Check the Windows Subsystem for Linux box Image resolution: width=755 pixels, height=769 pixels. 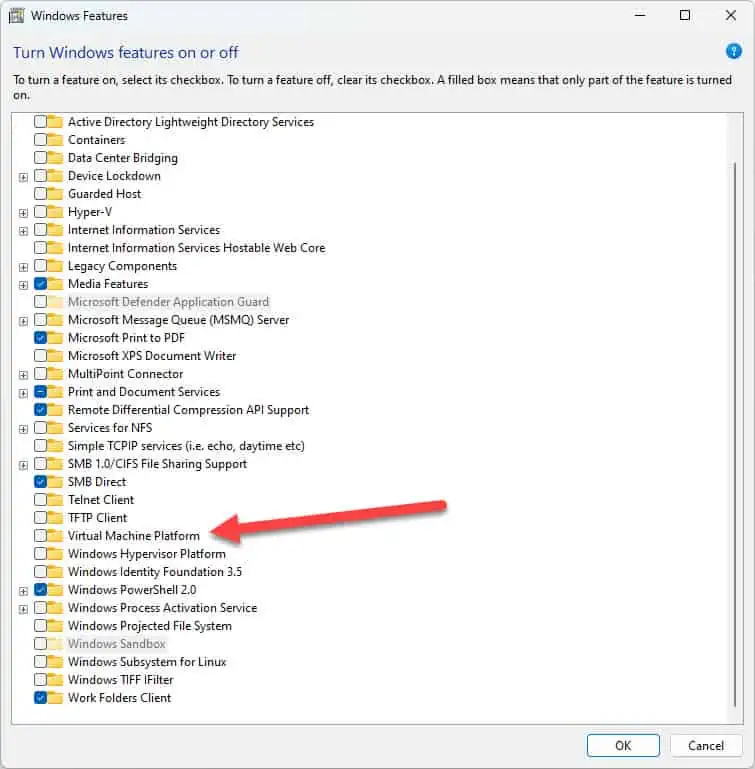click(x=41, y=662)
